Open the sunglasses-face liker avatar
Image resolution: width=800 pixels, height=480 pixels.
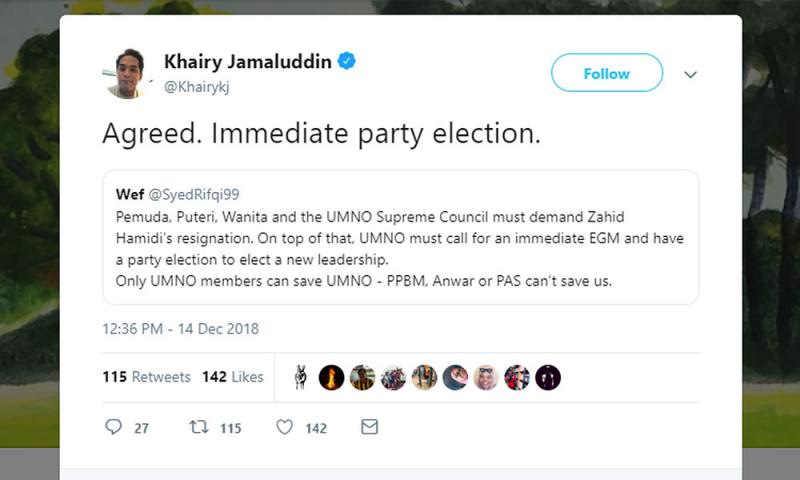coord(487,377)
